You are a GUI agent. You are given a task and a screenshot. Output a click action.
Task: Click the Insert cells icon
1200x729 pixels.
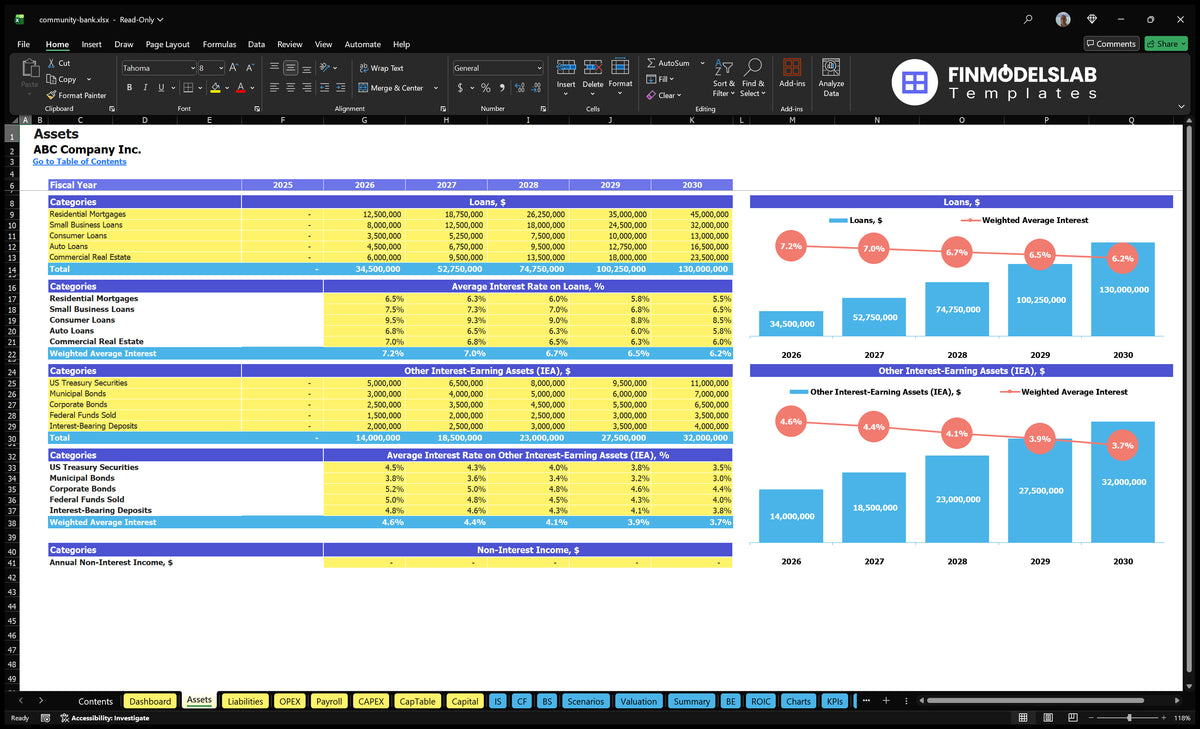566,67
